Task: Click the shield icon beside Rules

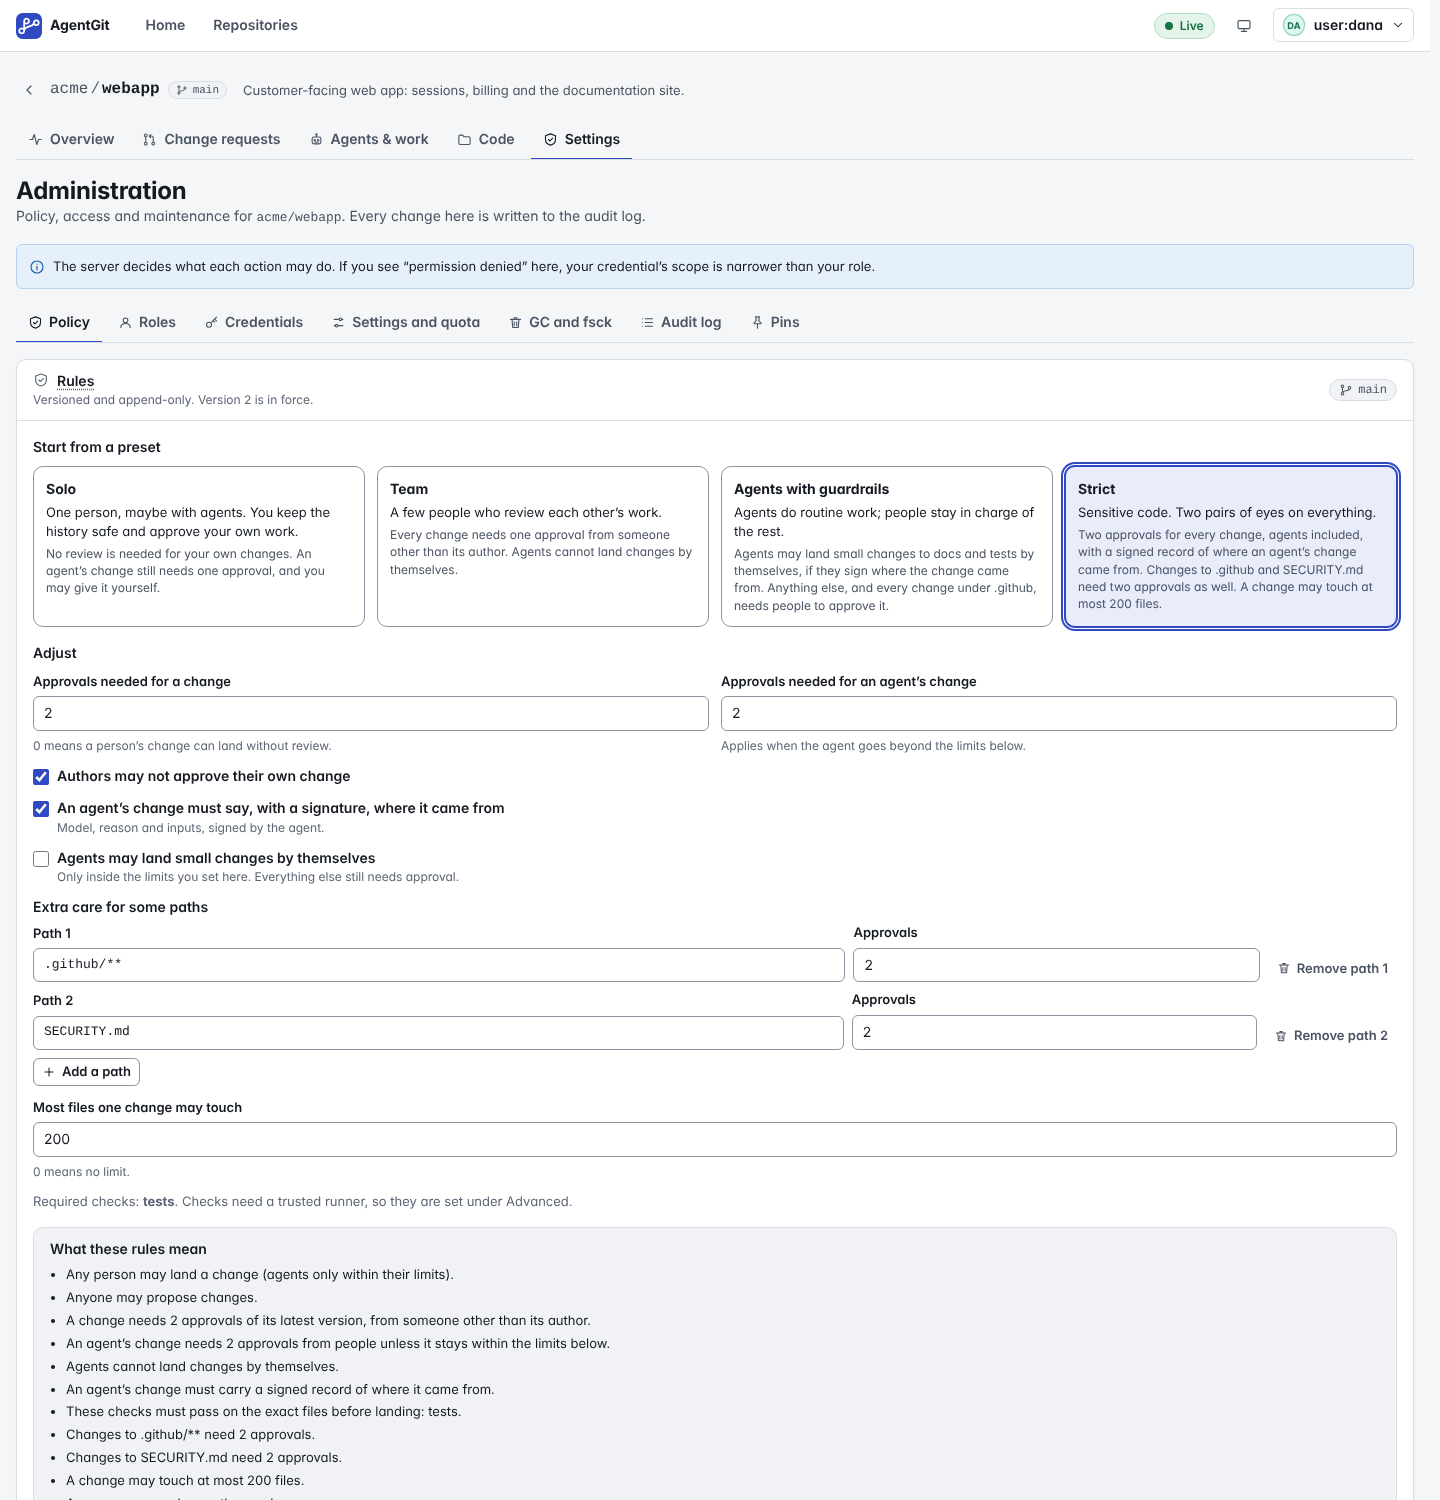Action: coord(41,380)
